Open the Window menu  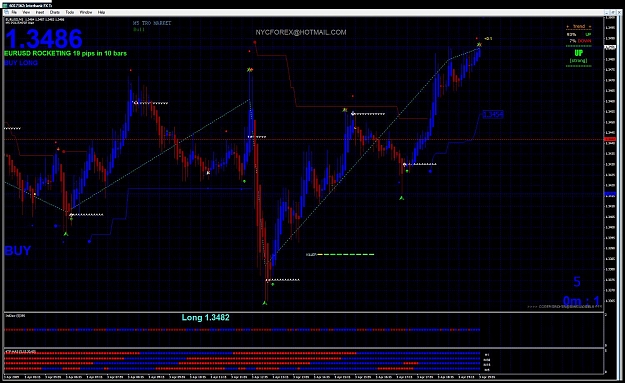coord(86,12)
